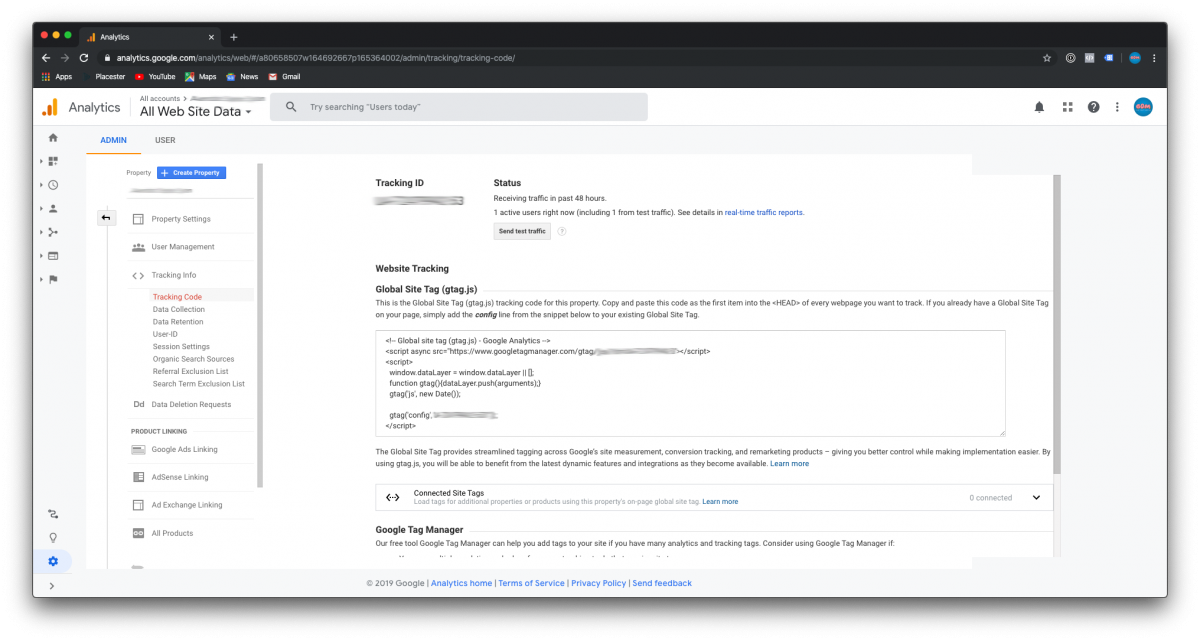Open the Home icon in Analytics sidebar

(53, 138)
